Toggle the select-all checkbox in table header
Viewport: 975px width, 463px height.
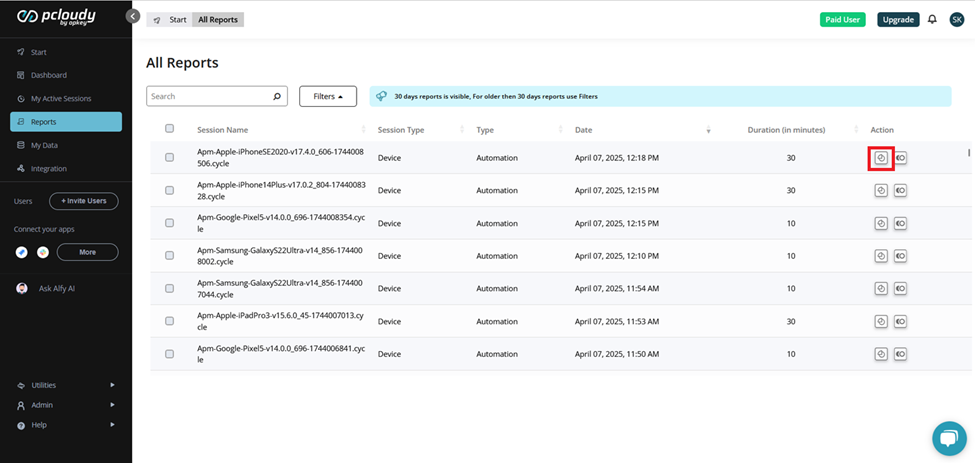click(x=169, y=129)
